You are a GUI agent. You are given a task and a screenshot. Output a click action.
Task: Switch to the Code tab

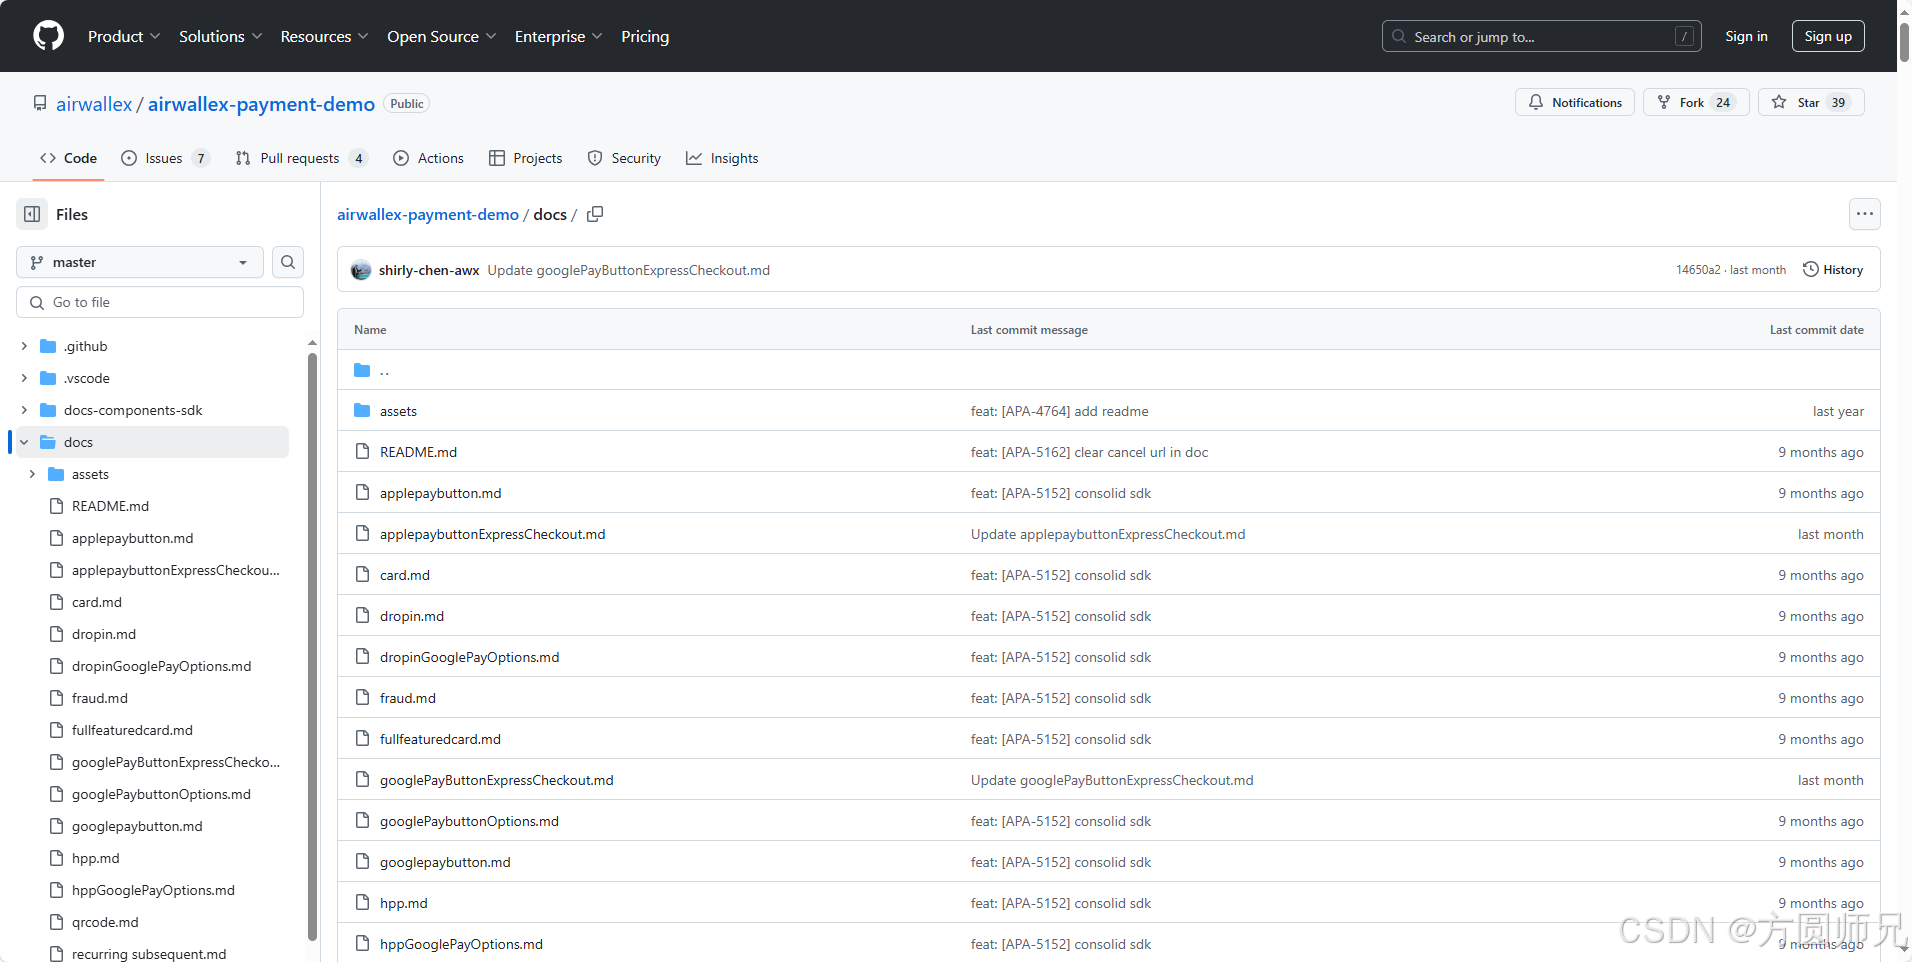click(68, 158)
